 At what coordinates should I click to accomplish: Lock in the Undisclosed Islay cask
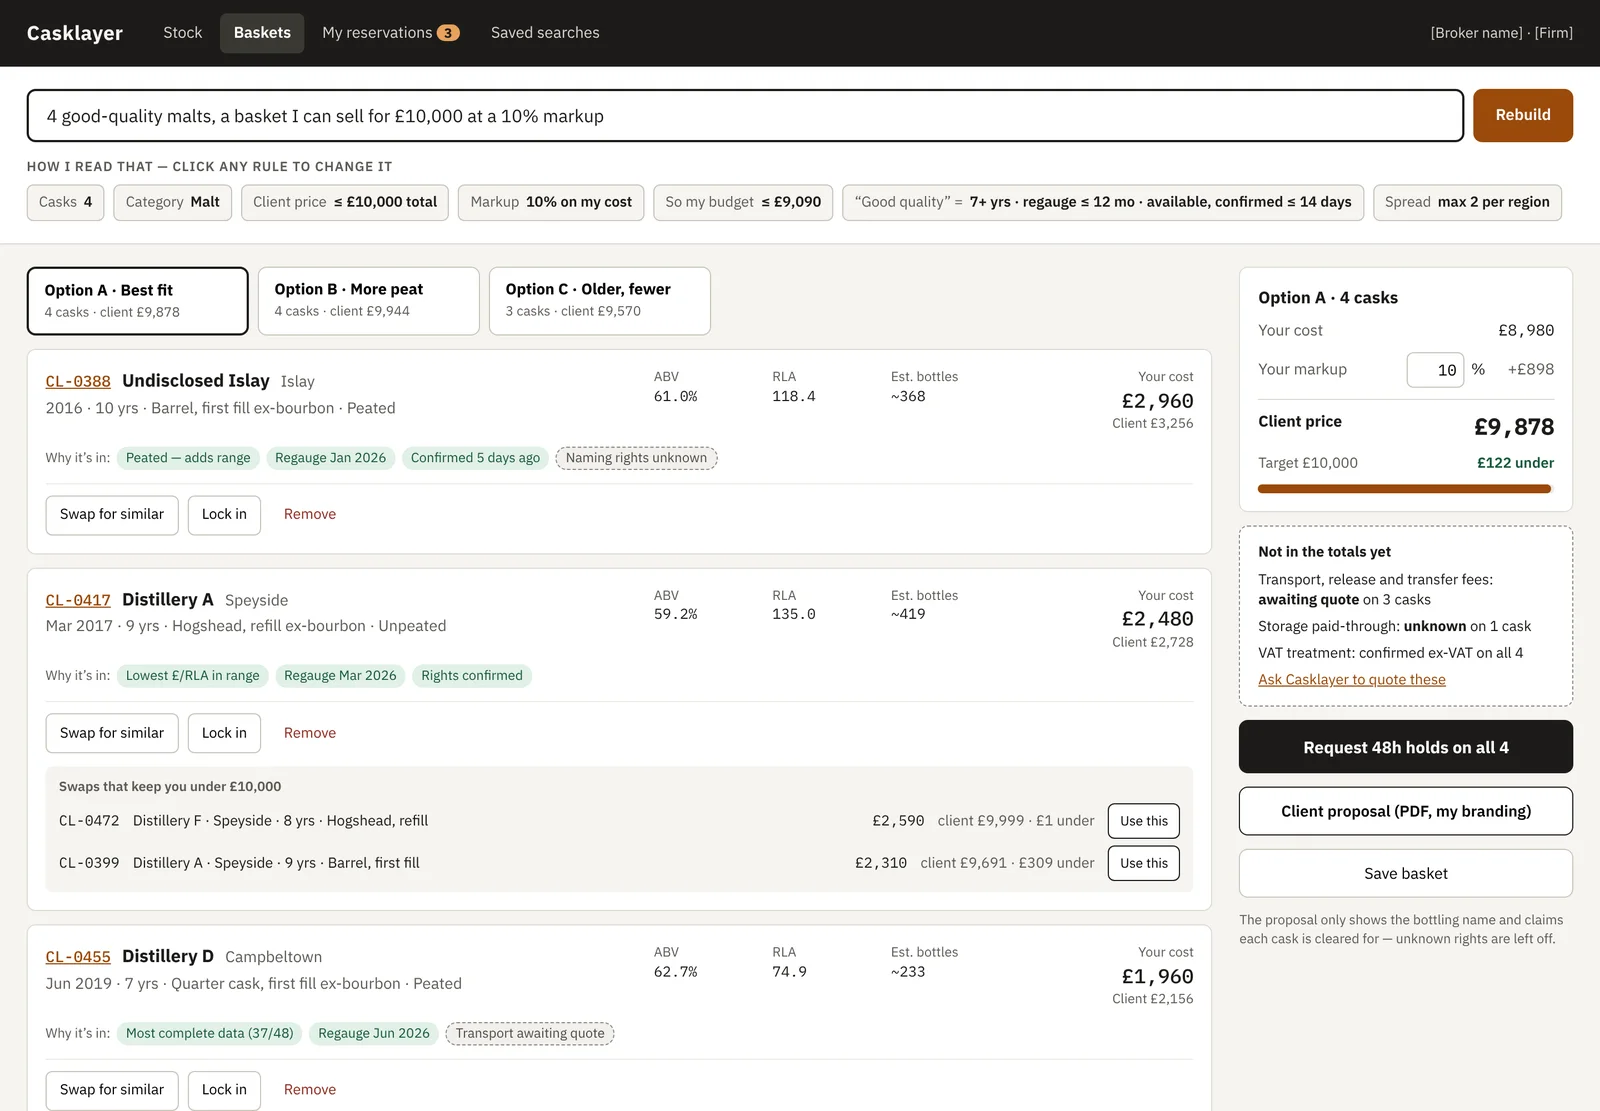pos(224,515)
